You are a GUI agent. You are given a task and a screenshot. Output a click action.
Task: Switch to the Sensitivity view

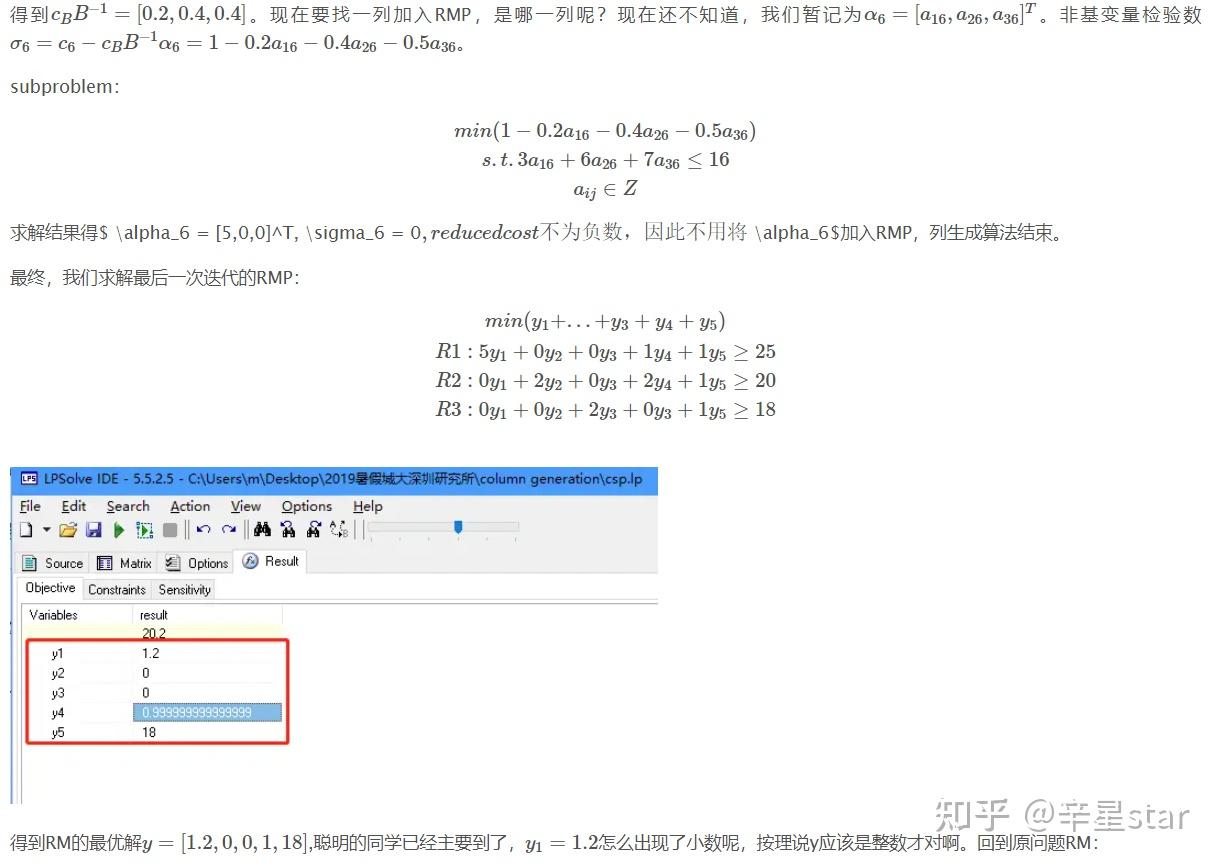click(x=184, y=590)
